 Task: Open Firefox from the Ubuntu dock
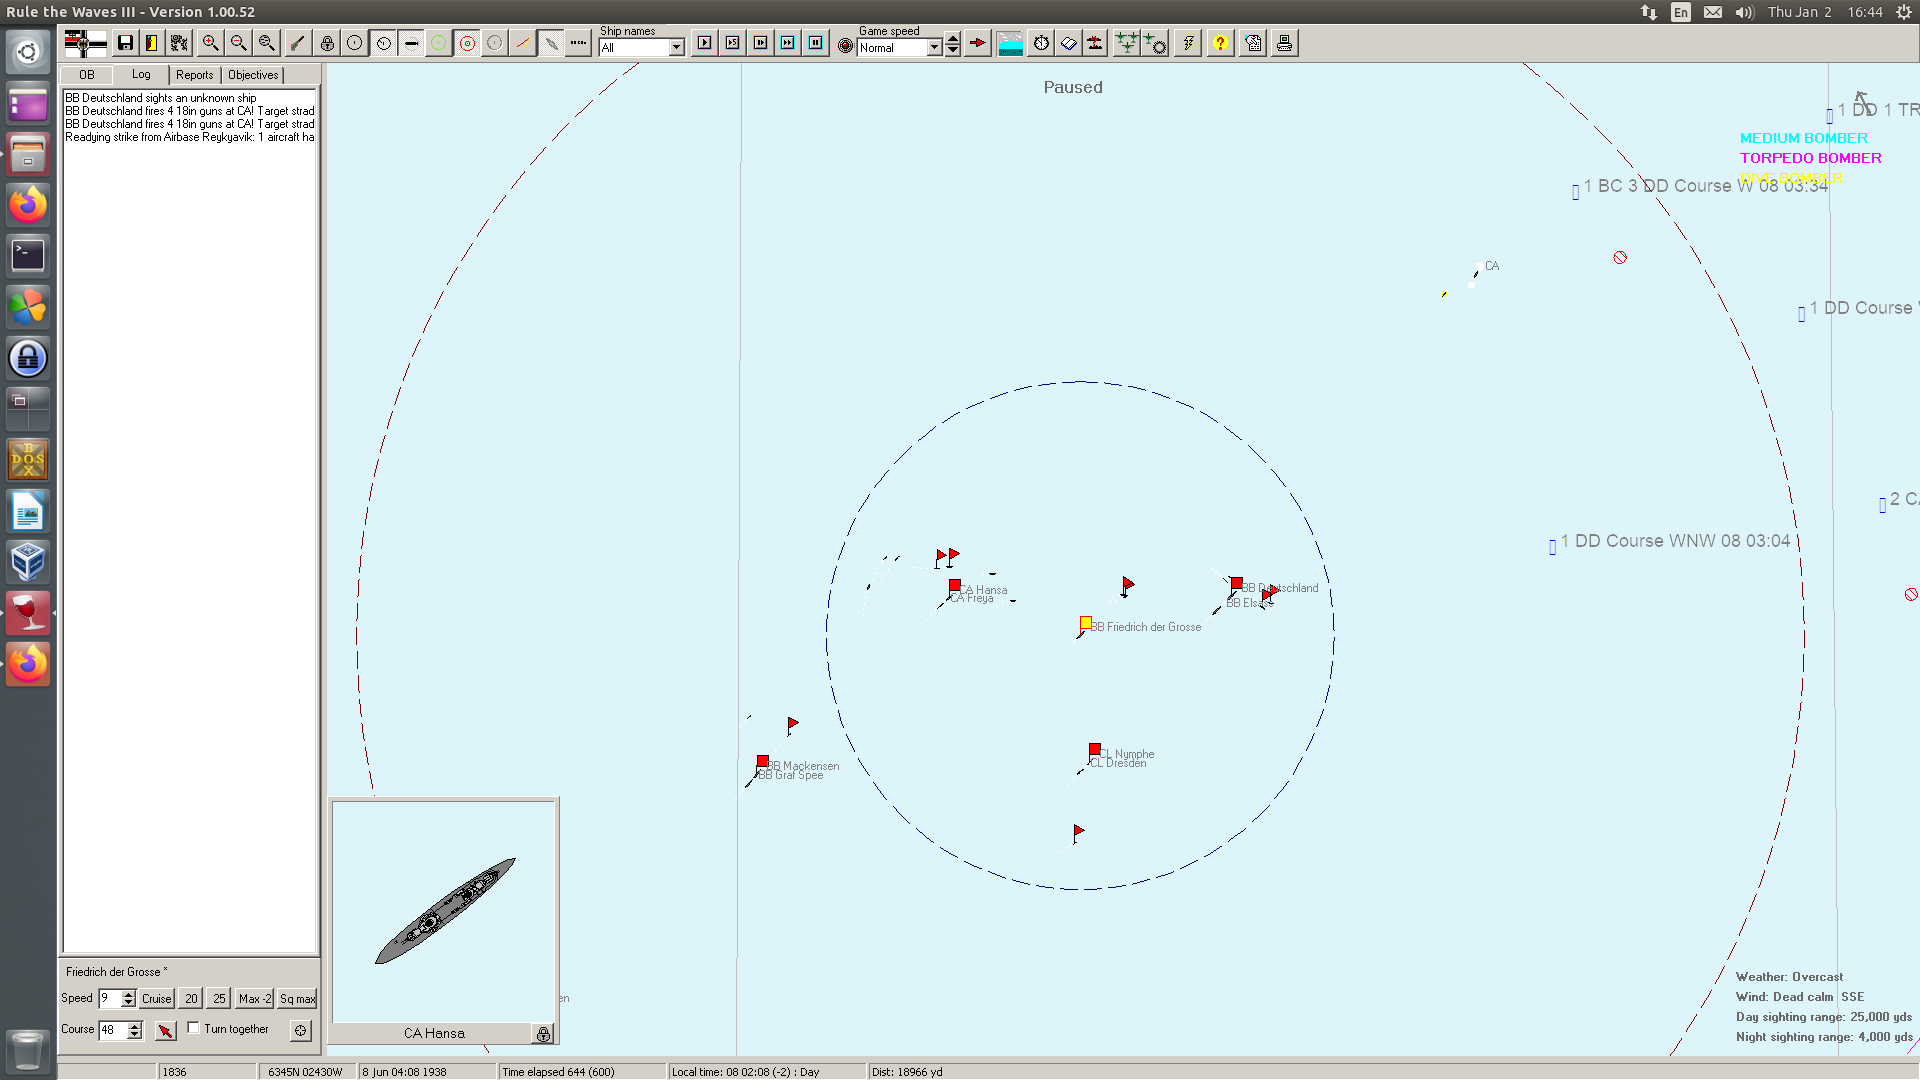pyautogui.click(x=28, y=204)
